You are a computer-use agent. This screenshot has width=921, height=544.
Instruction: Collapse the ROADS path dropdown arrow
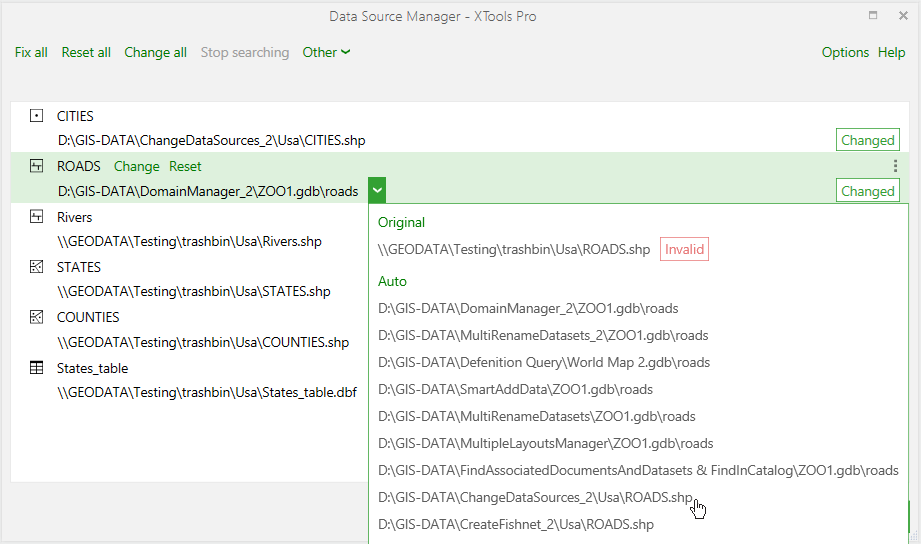pos(377,190)
